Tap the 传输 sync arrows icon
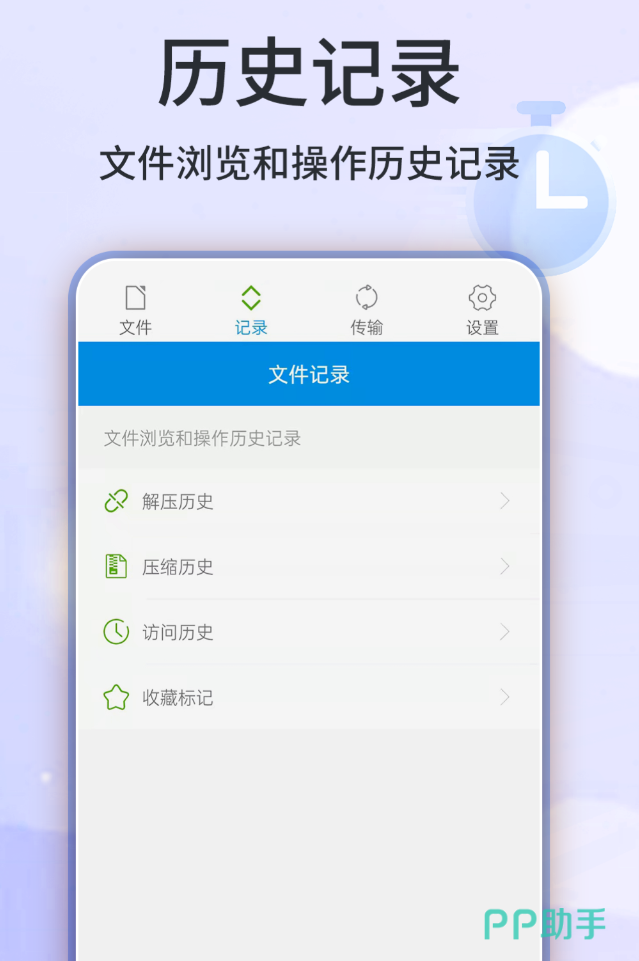This screenshot has width=639, height=961. click(366, 298)
